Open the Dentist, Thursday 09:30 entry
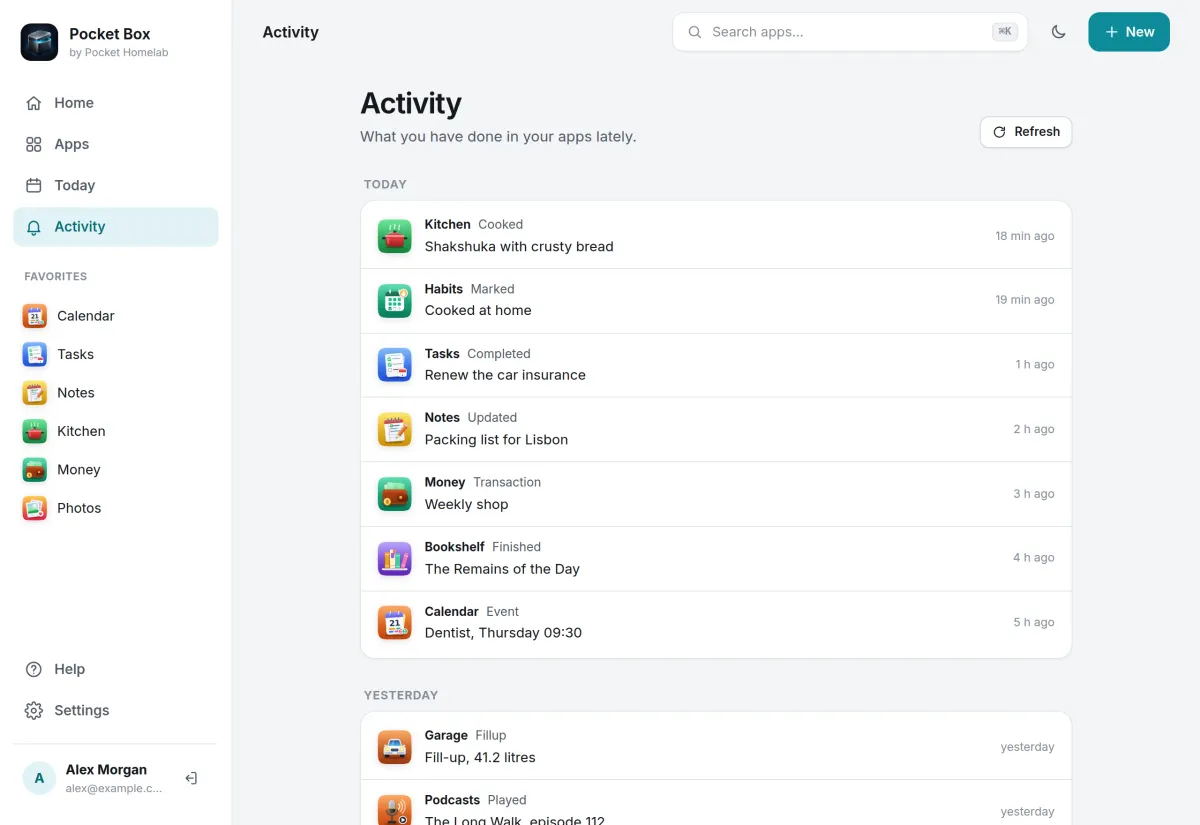Viewport: 1200px width, 825px height. point(716,622)
